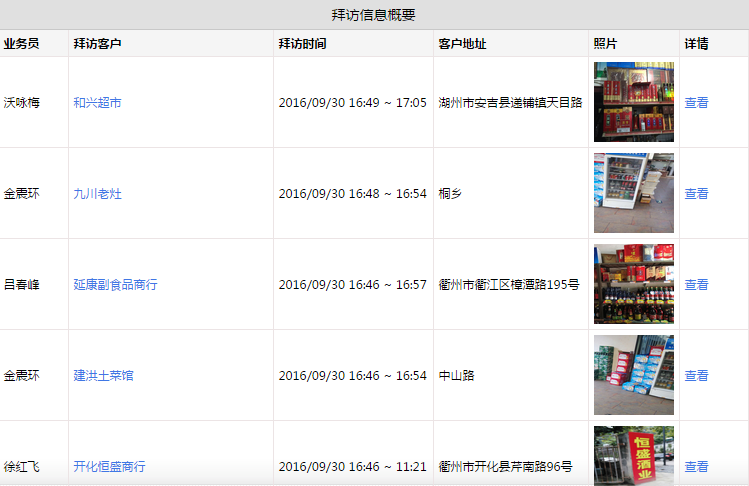
Task: View shelf photo thumbnail for 延康副食品商行
Action: click(x=634, y=284)
